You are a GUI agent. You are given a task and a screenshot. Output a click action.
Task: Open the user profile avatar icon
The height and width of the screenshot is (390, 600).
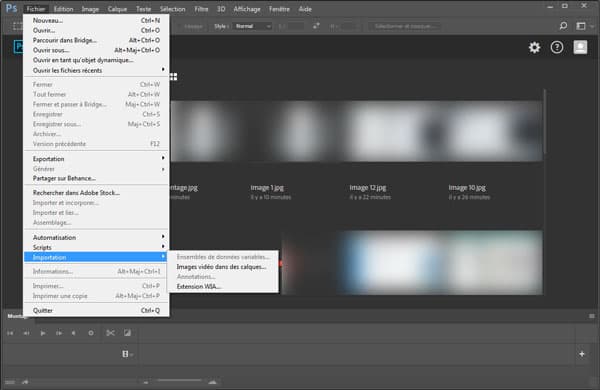pos(580,47)
